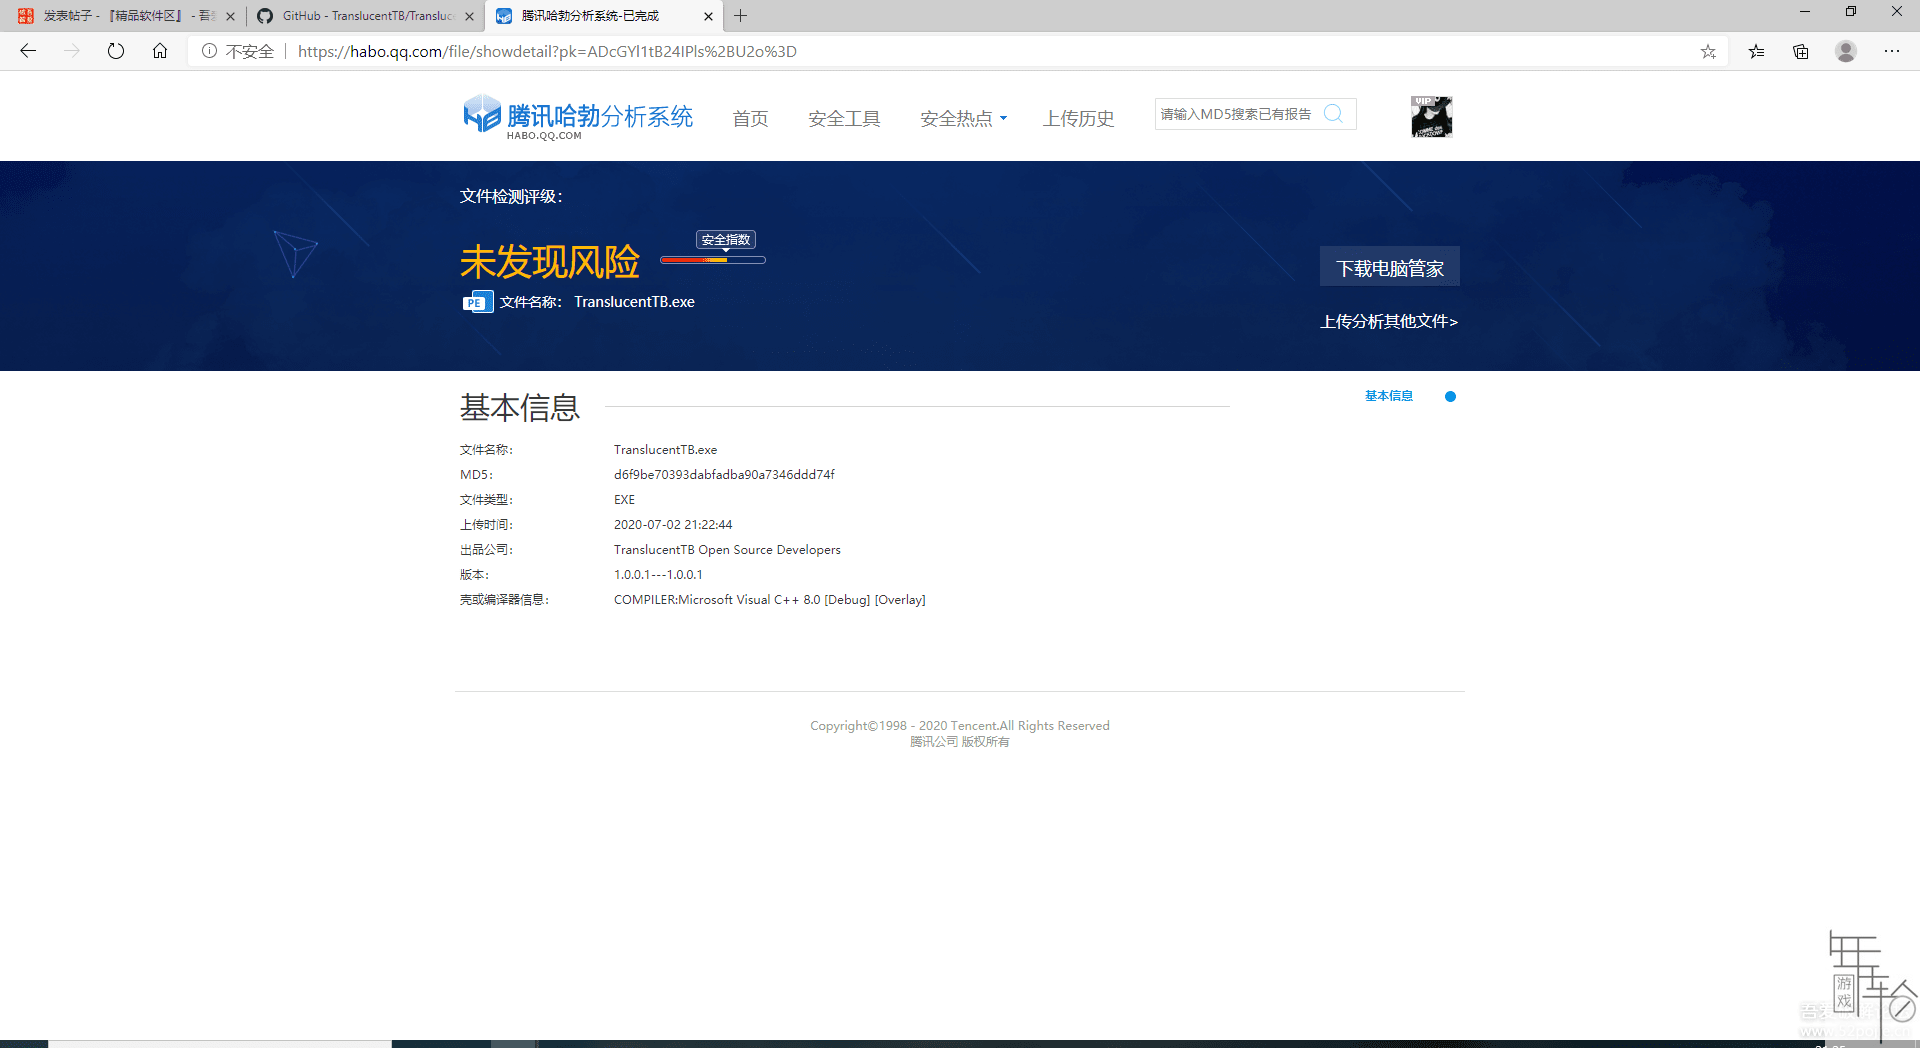Click the MD5 hash value d6f9be70393d...

[724, 474]
